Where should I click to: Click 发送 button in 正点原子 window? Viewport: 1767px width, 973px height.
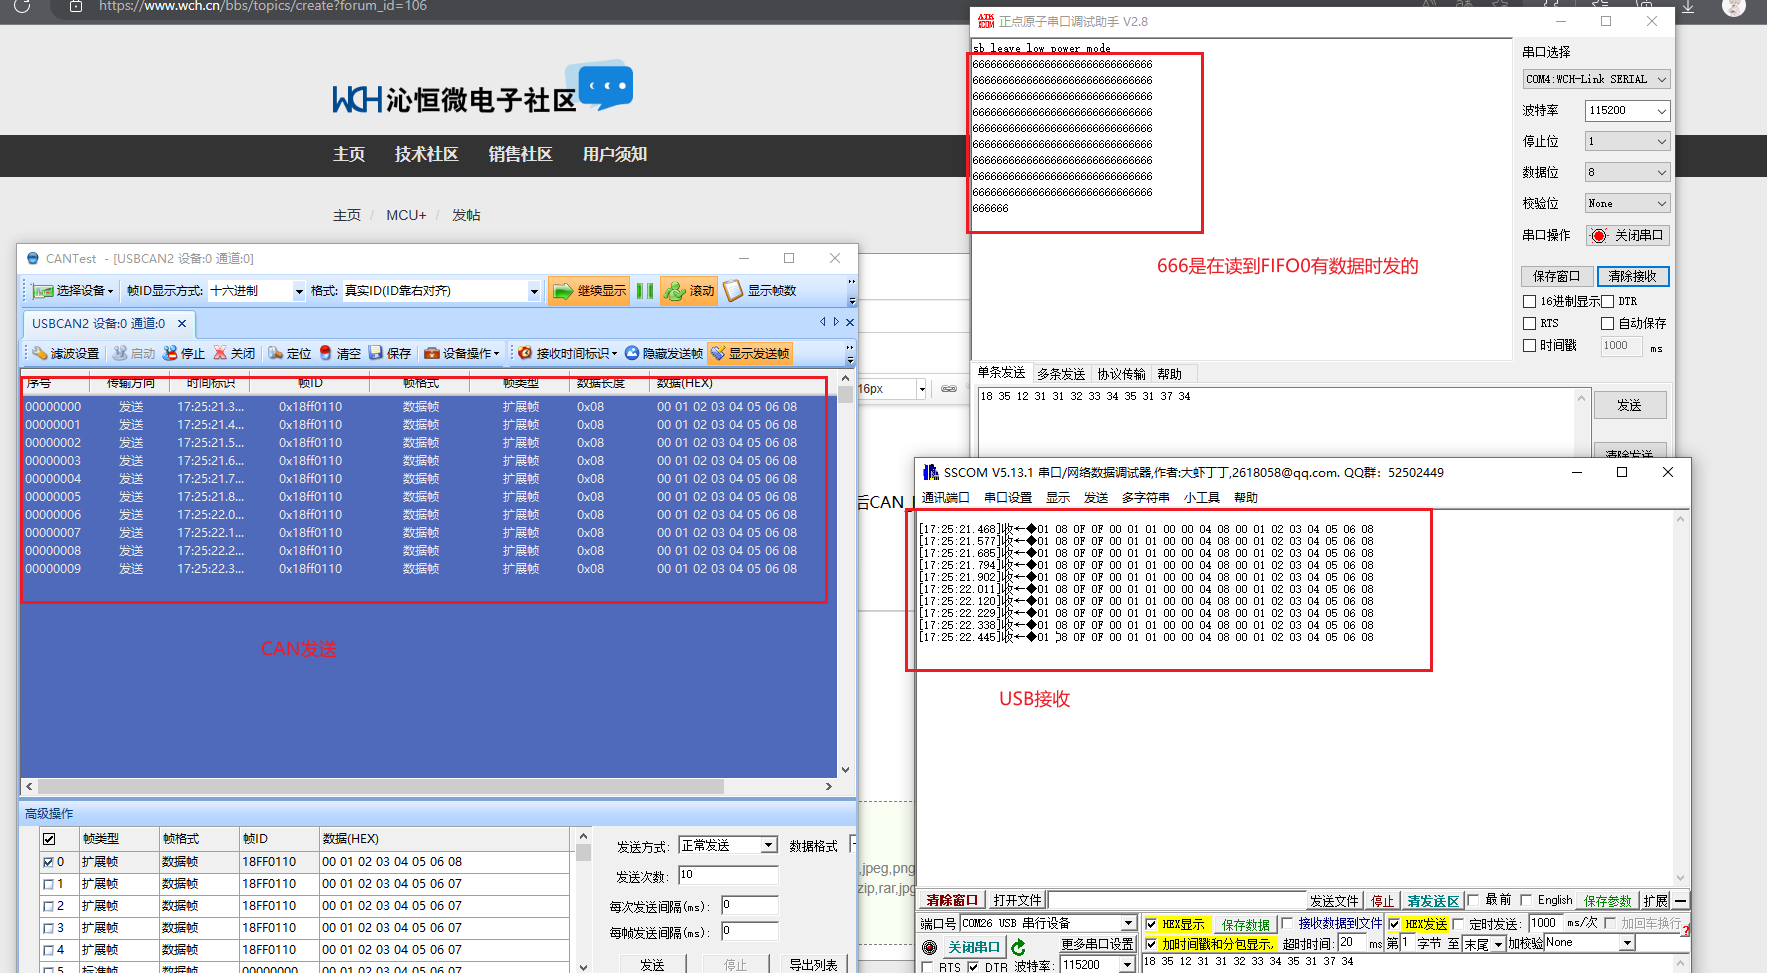click(1629, 405)
